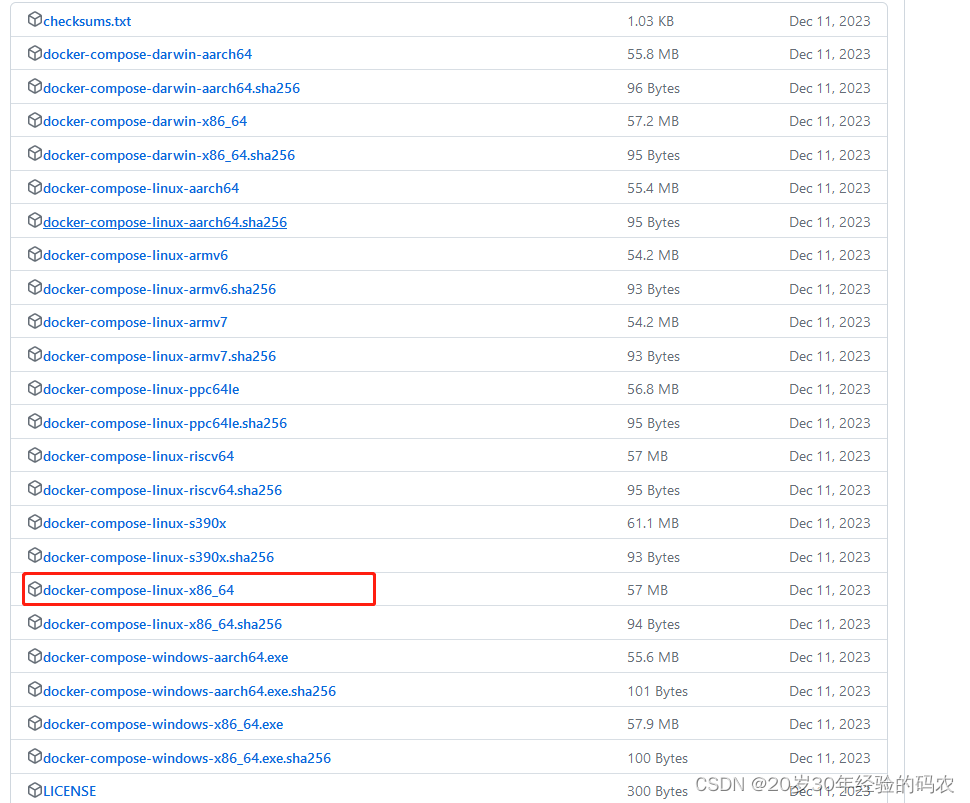Screen dimensions: 970x803
Task: Open docker-compose-darwin-aarch64.sha256 link
Action: (171, 88)
